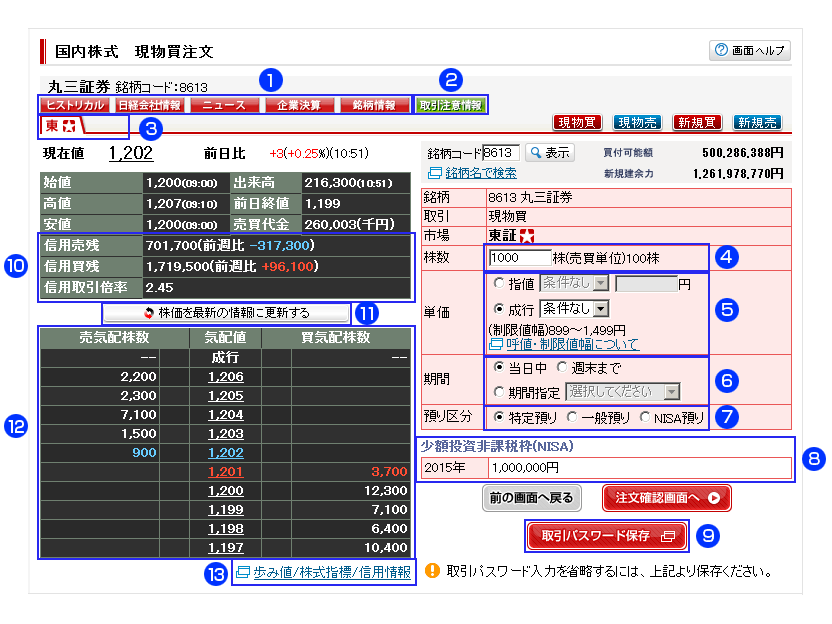
Task: Click the 指値 price input field
Action: click(x=646, y=284)
